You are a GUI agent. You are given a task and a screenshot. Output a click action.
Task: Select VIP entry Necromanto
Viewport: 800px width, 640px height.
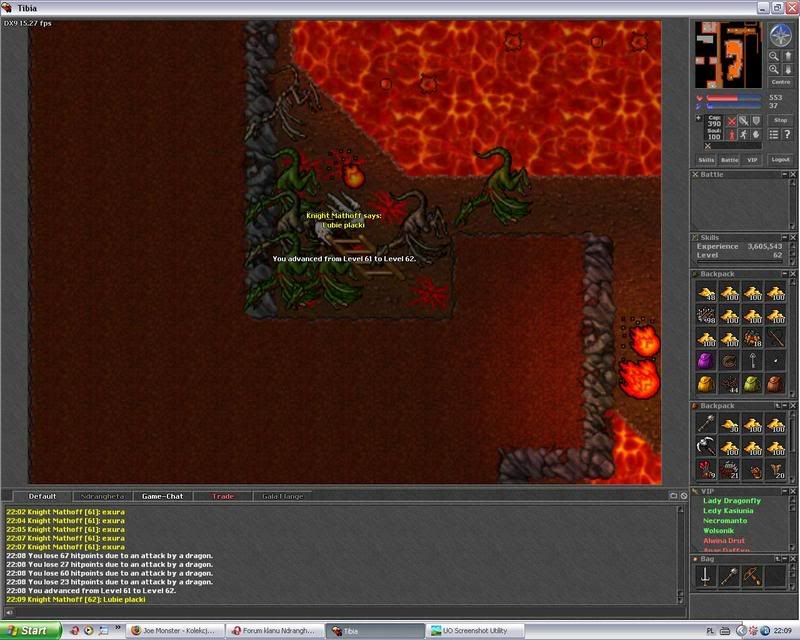(725, 521)
